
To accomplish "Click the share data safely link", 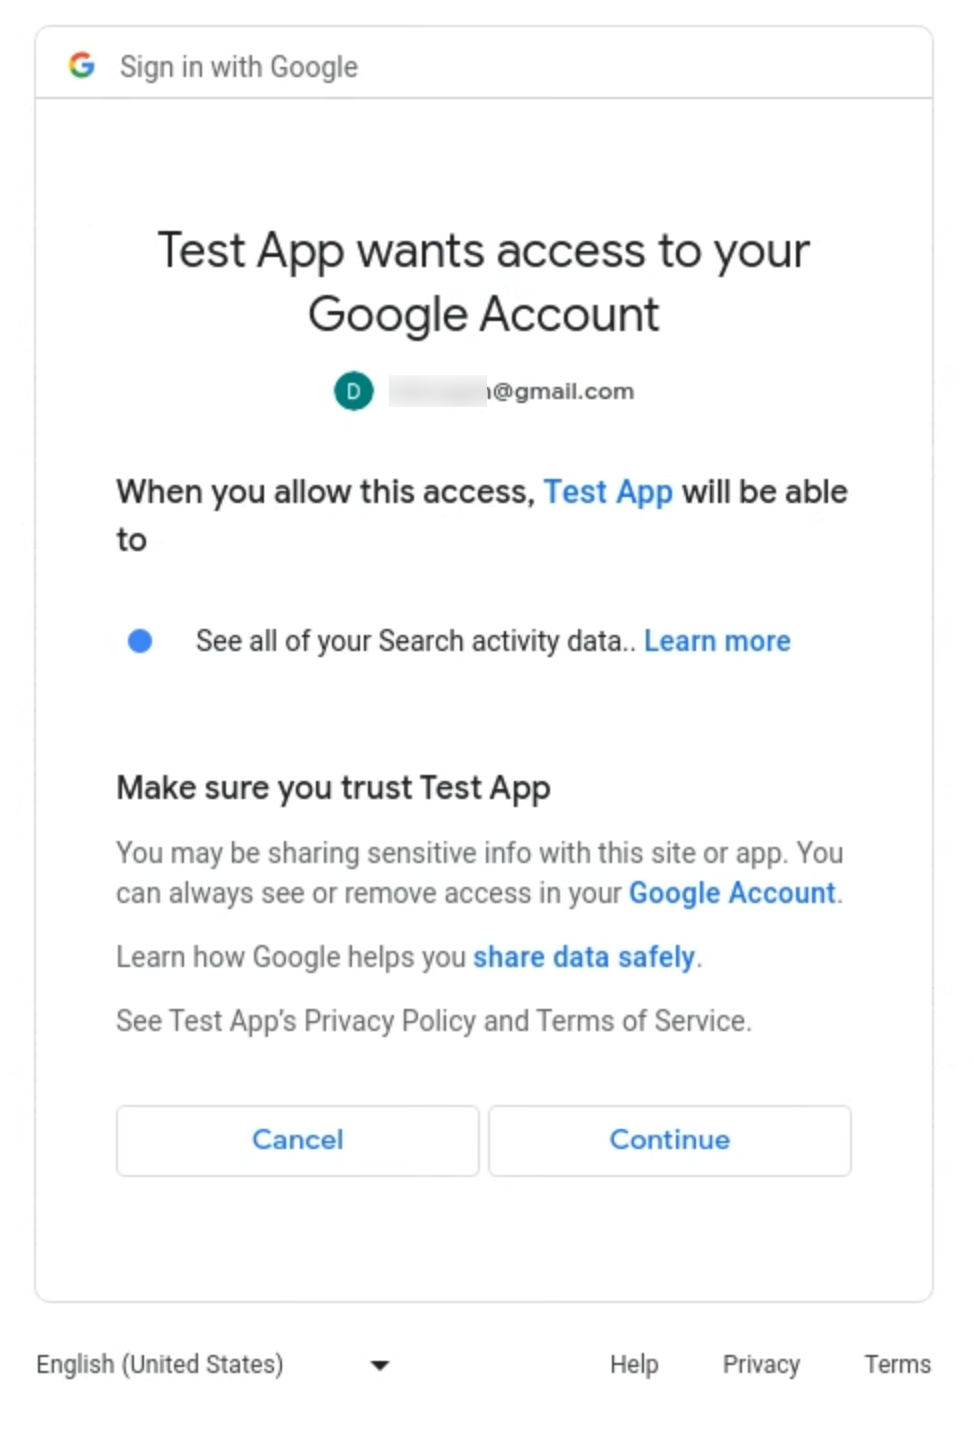I will point(584,957).
